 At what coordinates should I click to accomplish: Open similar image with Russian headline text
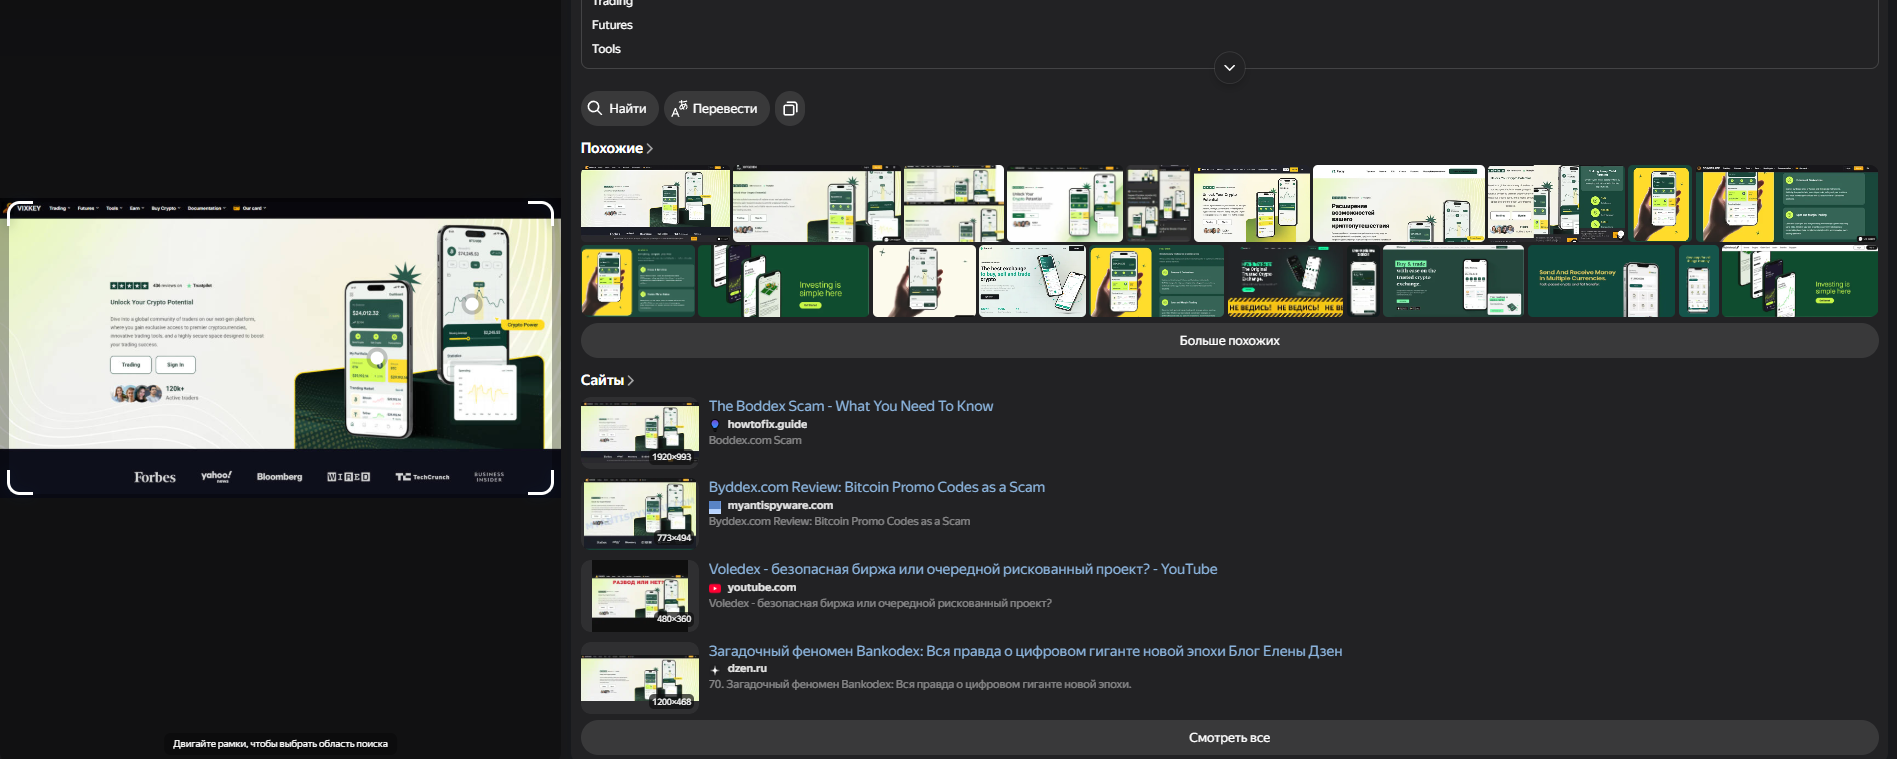tap(1398, 204)
